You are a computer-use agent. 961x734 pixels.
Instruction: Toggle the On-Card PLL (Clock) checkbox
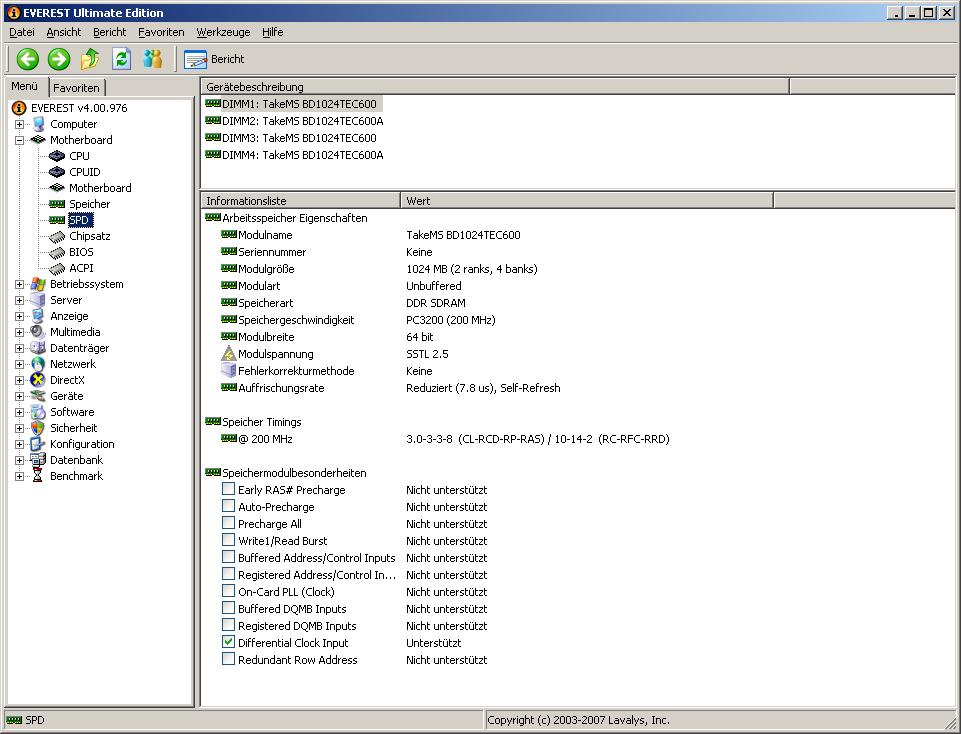(229, 591)
